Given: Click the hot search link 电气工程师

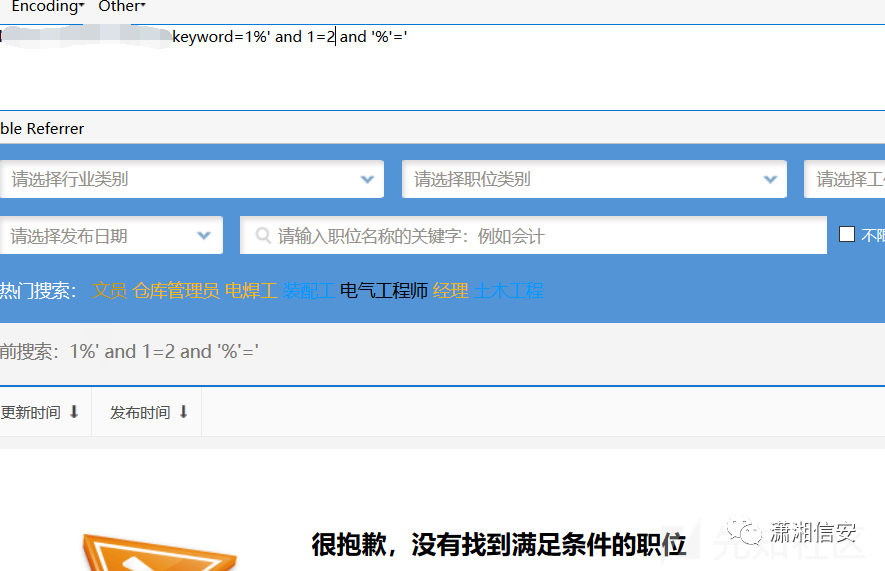Looking at the screenshot, I should click(384, 291).
